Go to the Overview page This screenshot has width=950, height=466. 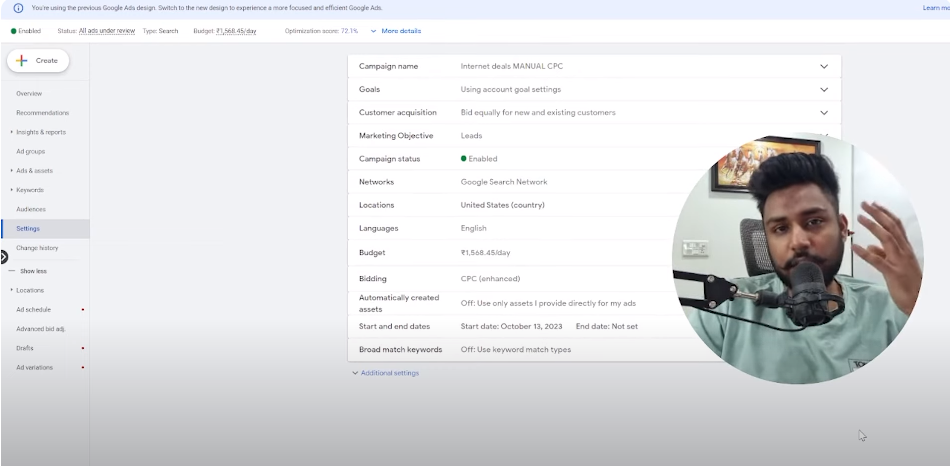[x=29, y=93]
